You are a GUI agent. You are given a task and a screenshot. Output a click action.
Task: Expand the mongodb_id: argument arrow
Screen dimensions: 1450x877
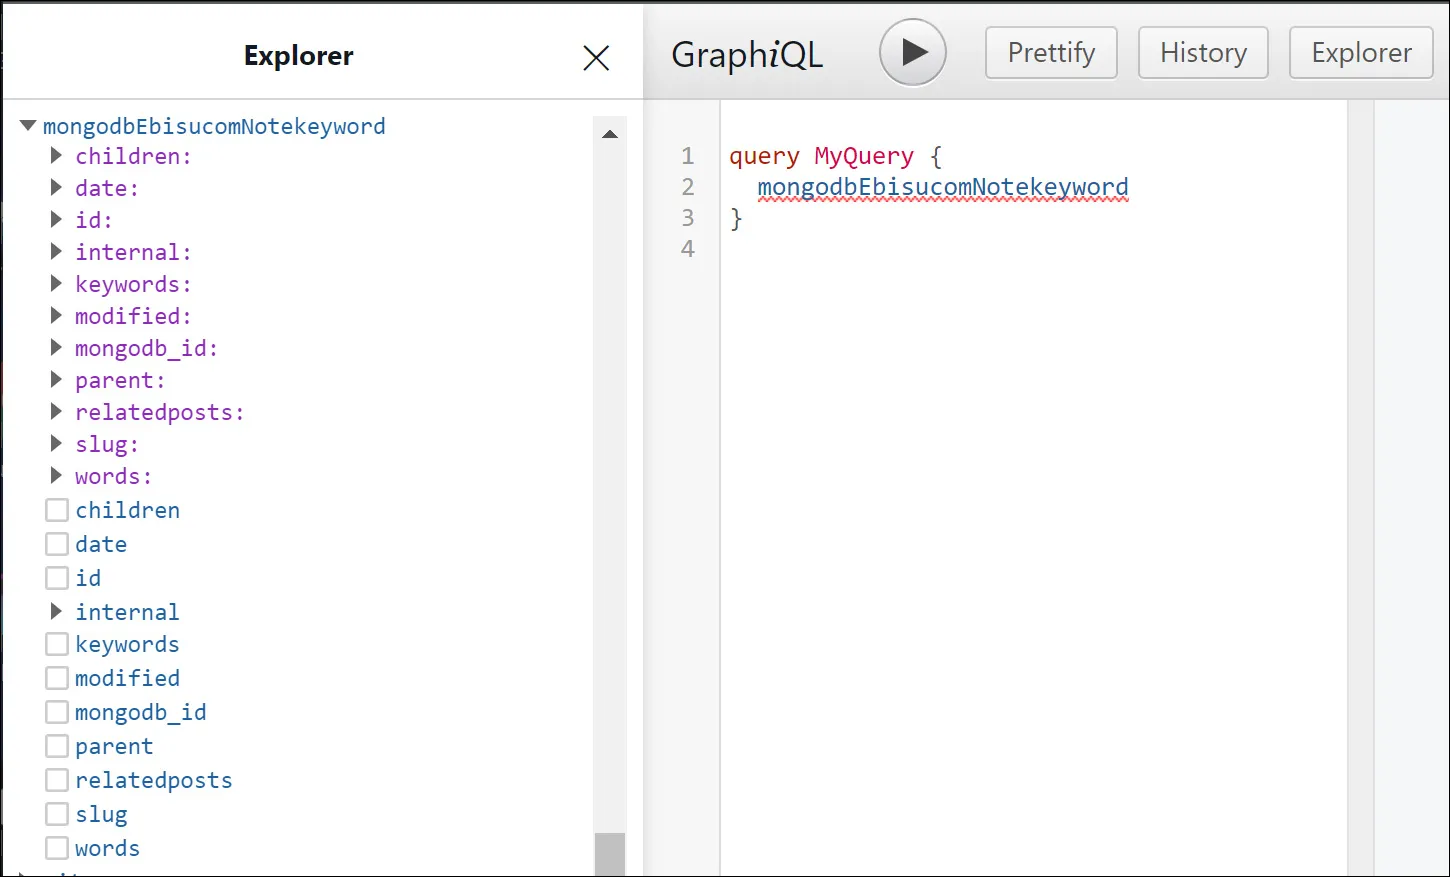click(57, 348)
